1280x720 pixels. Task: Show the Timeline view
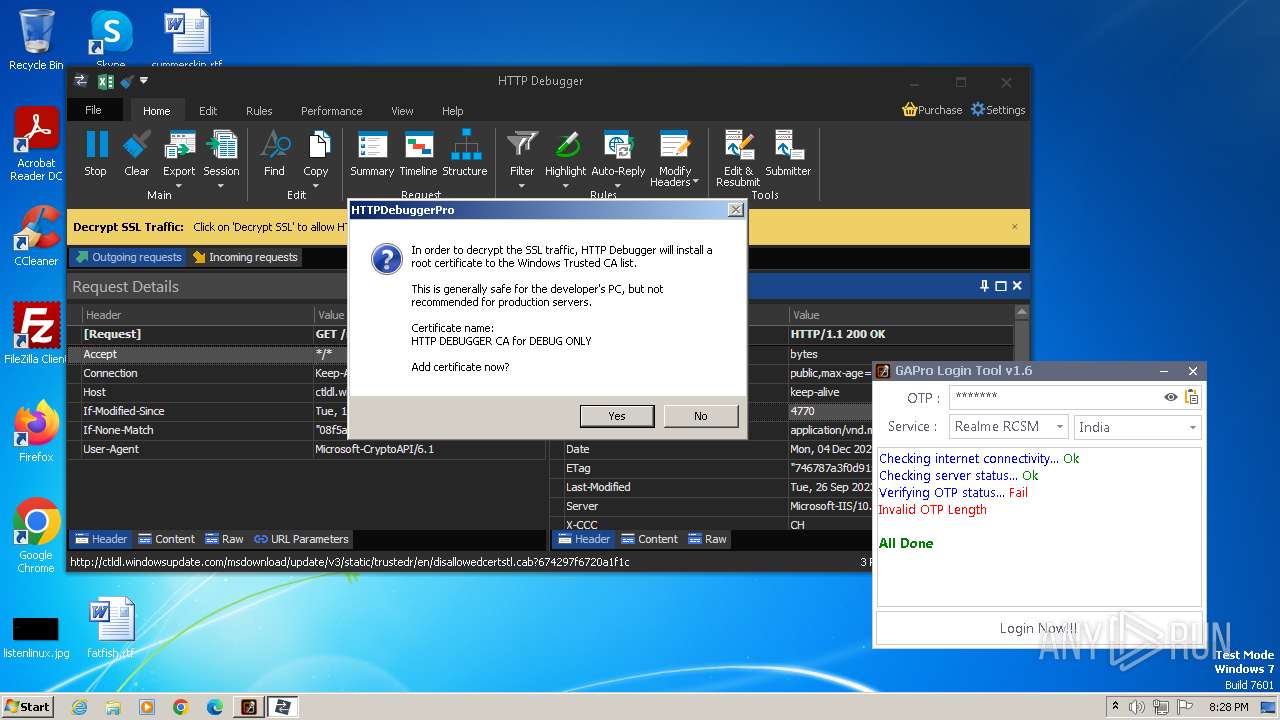tap(418, 155)
